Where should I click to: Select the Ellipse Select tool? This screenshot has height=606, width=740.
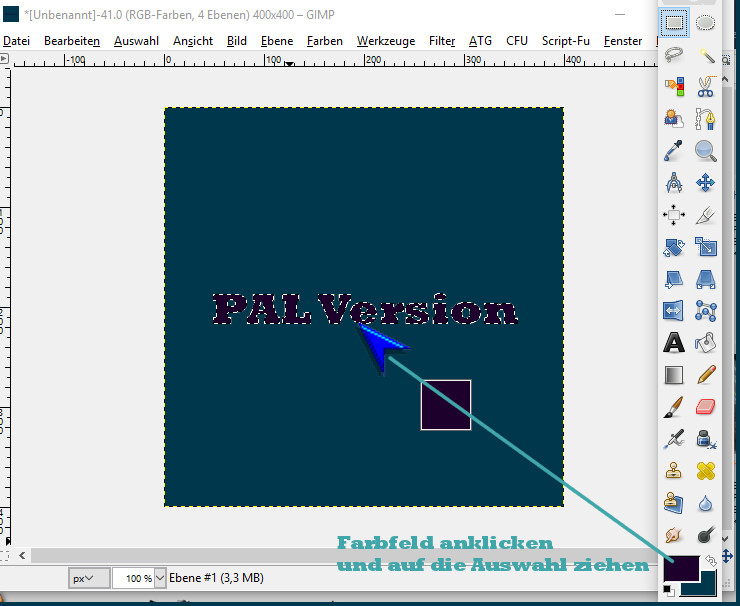click(705, 22)
